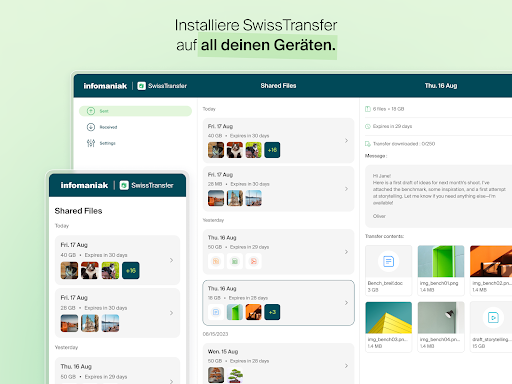Open draft_storytelling video file icon
This screenshot has width=512, height=384.
(x=493, y=317)
